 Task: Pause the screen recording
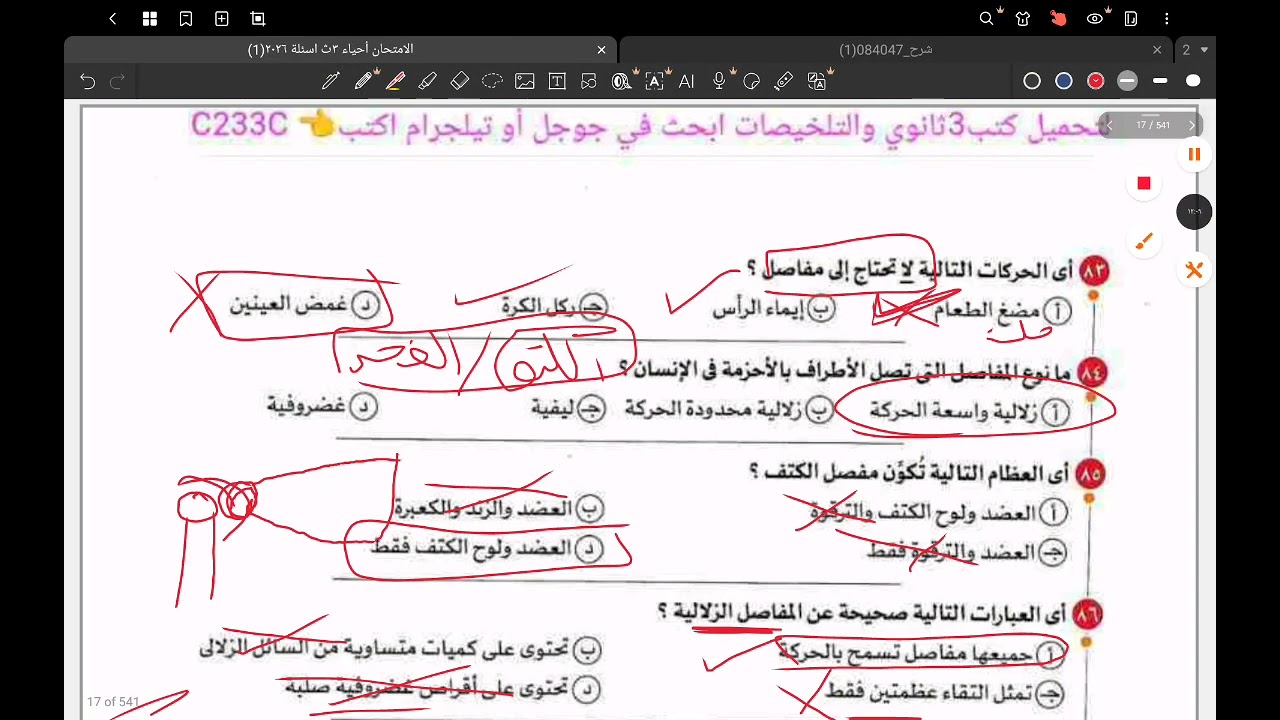click(1194, 154)
